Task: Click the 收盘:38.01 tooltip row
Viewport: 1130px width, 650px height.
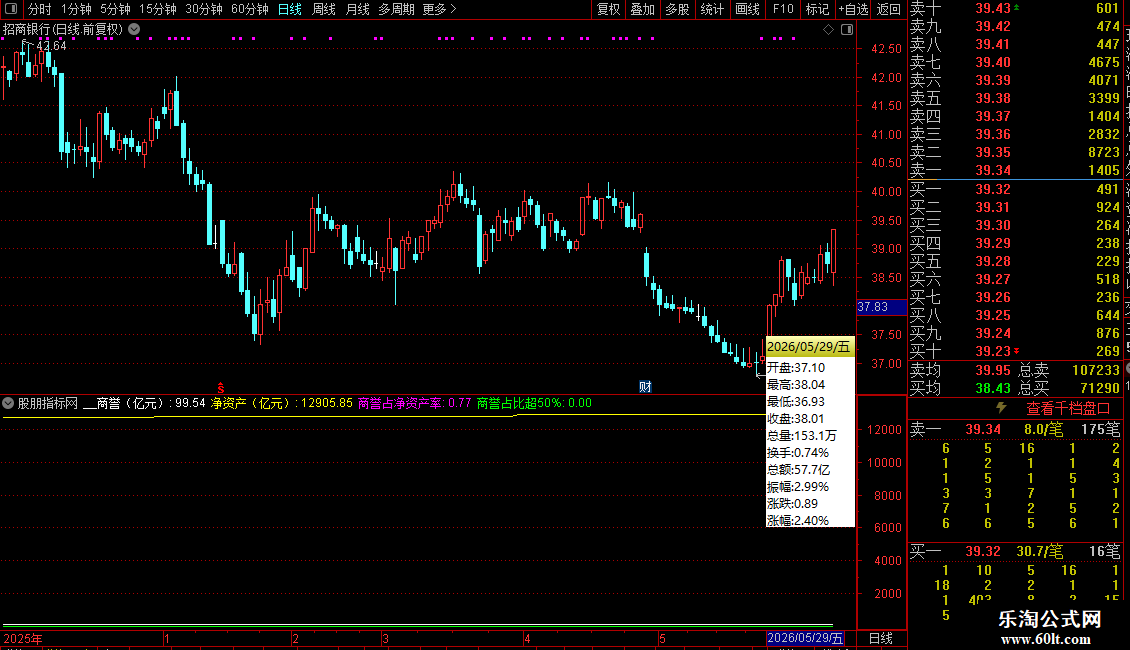Action: point(796,419)
